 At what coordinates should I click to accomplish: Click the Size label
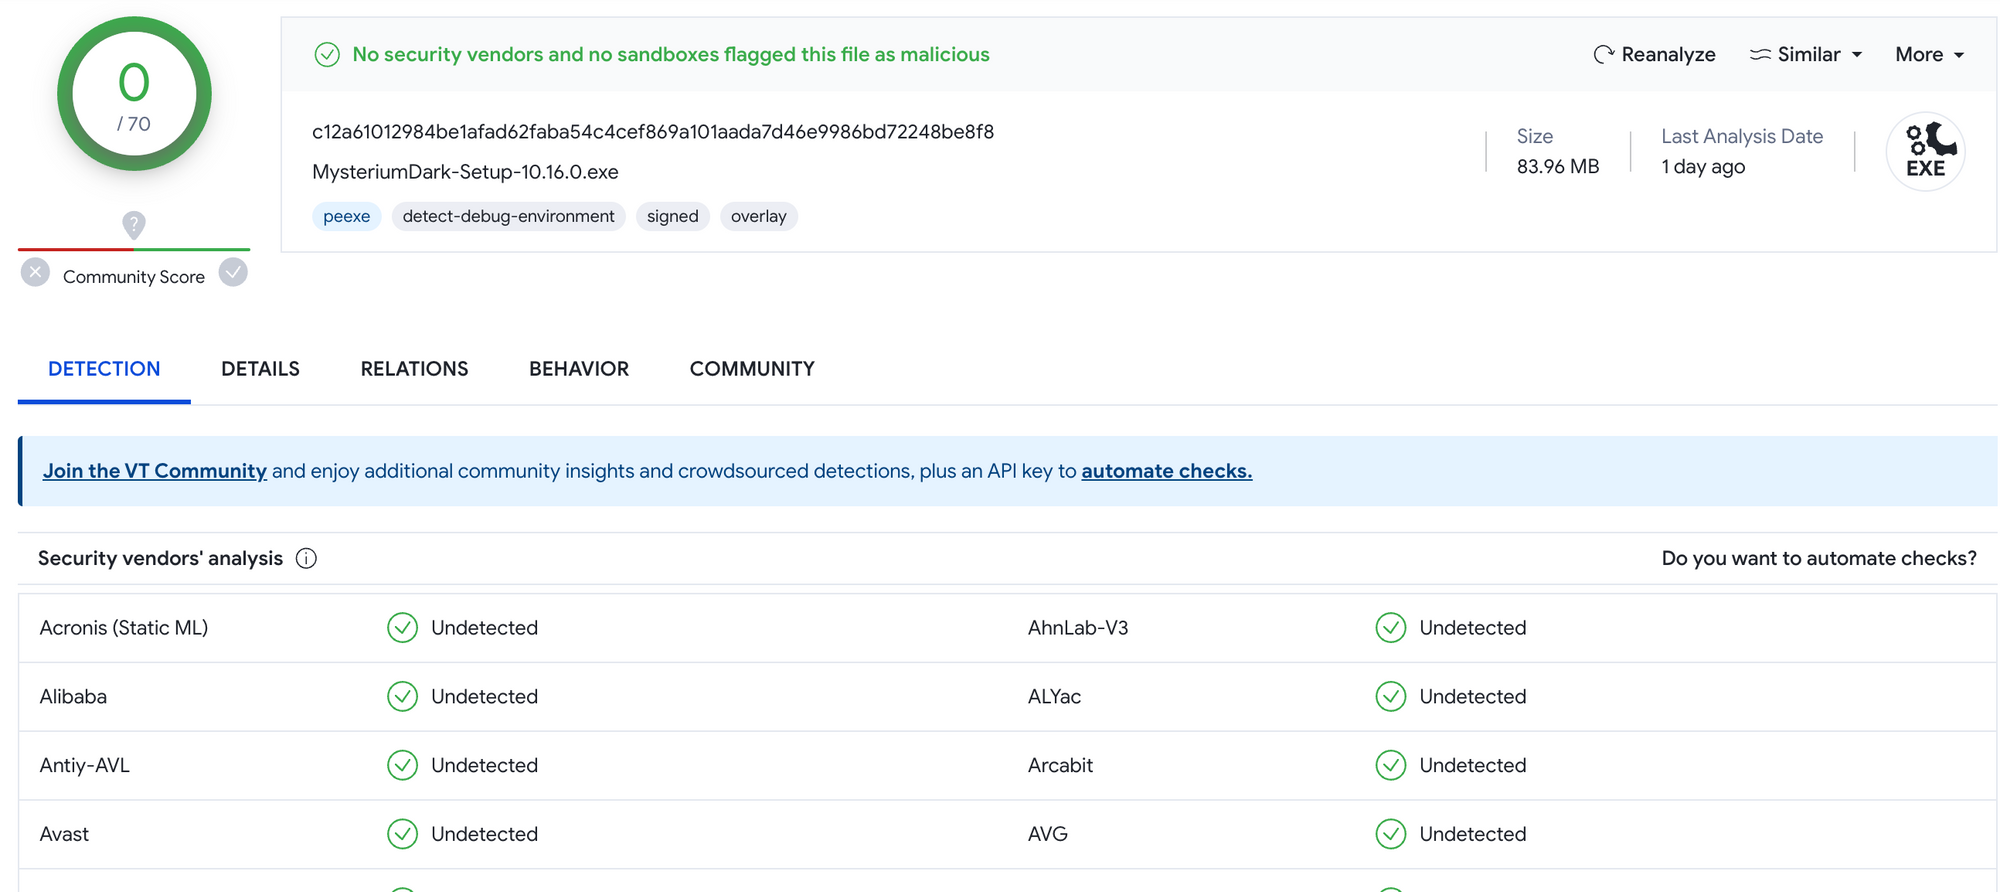click(x=1535, y=136)
